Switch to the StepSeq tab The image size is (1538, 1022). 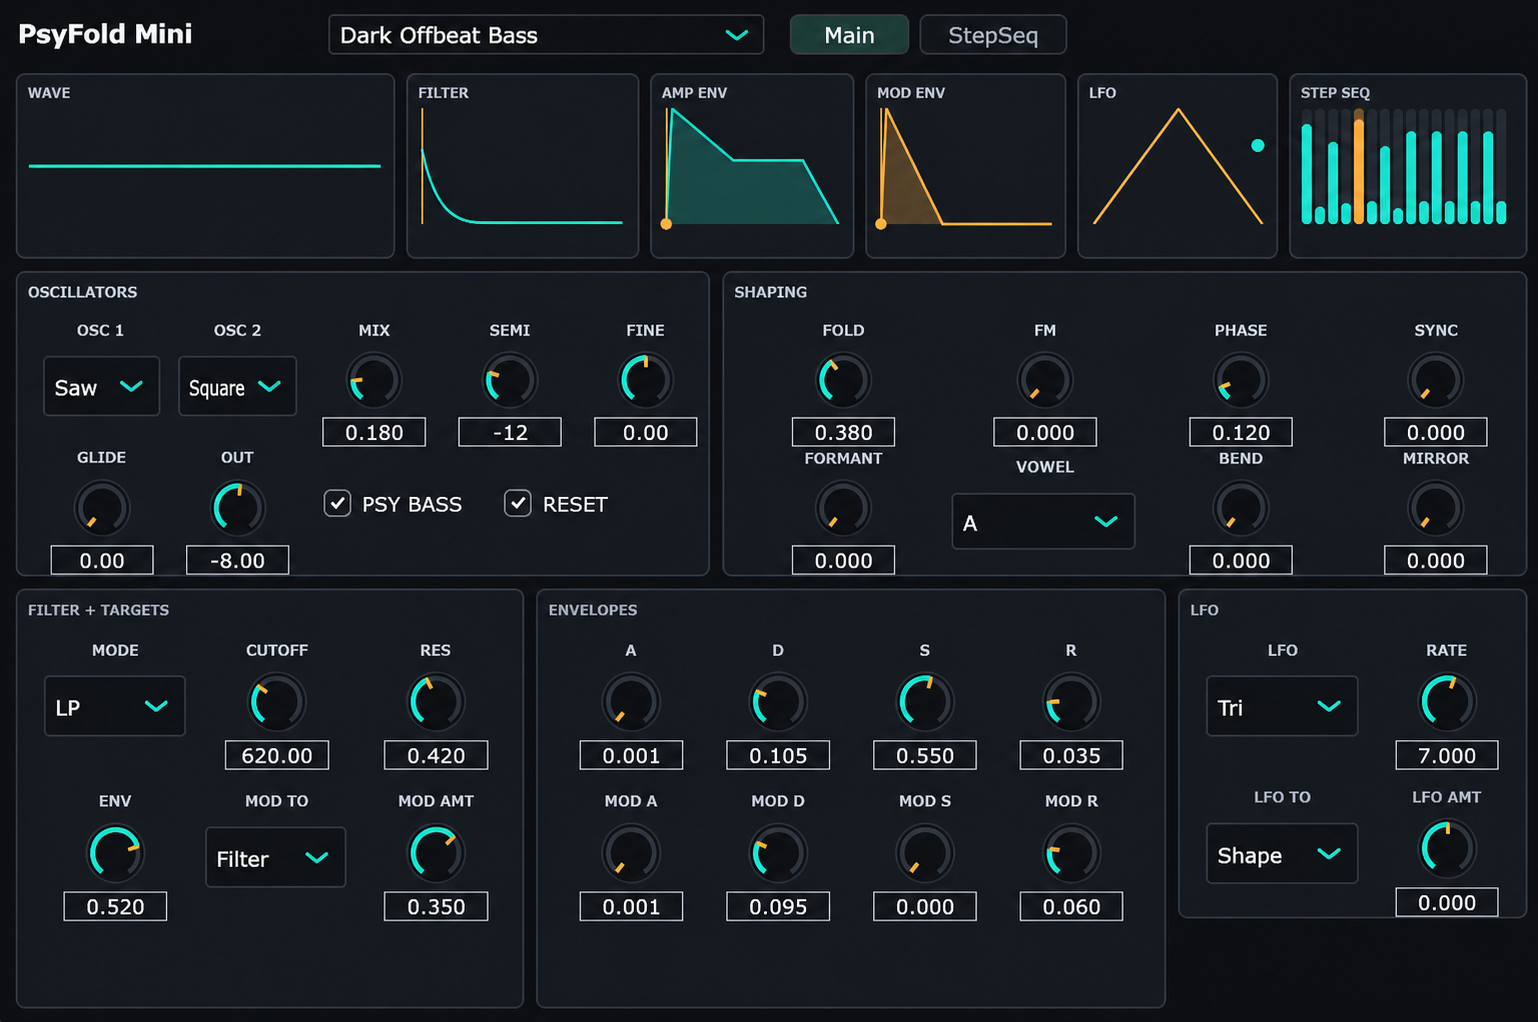pyautogui.click(x=993, y=35)
